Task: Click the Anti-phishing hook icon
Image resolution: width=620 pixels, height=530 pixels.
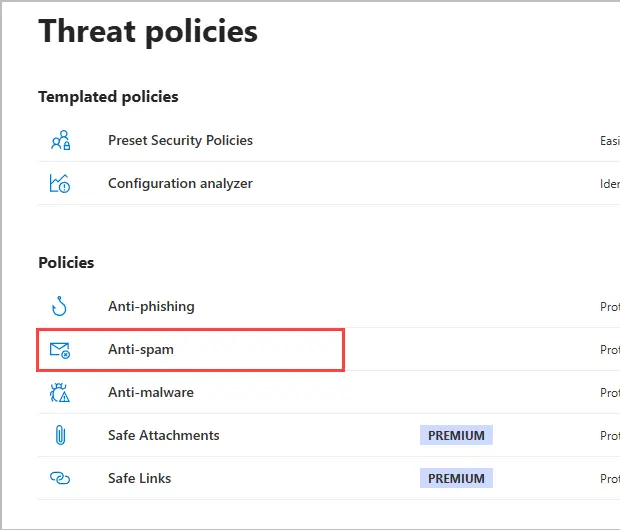Action: [60, 307]
